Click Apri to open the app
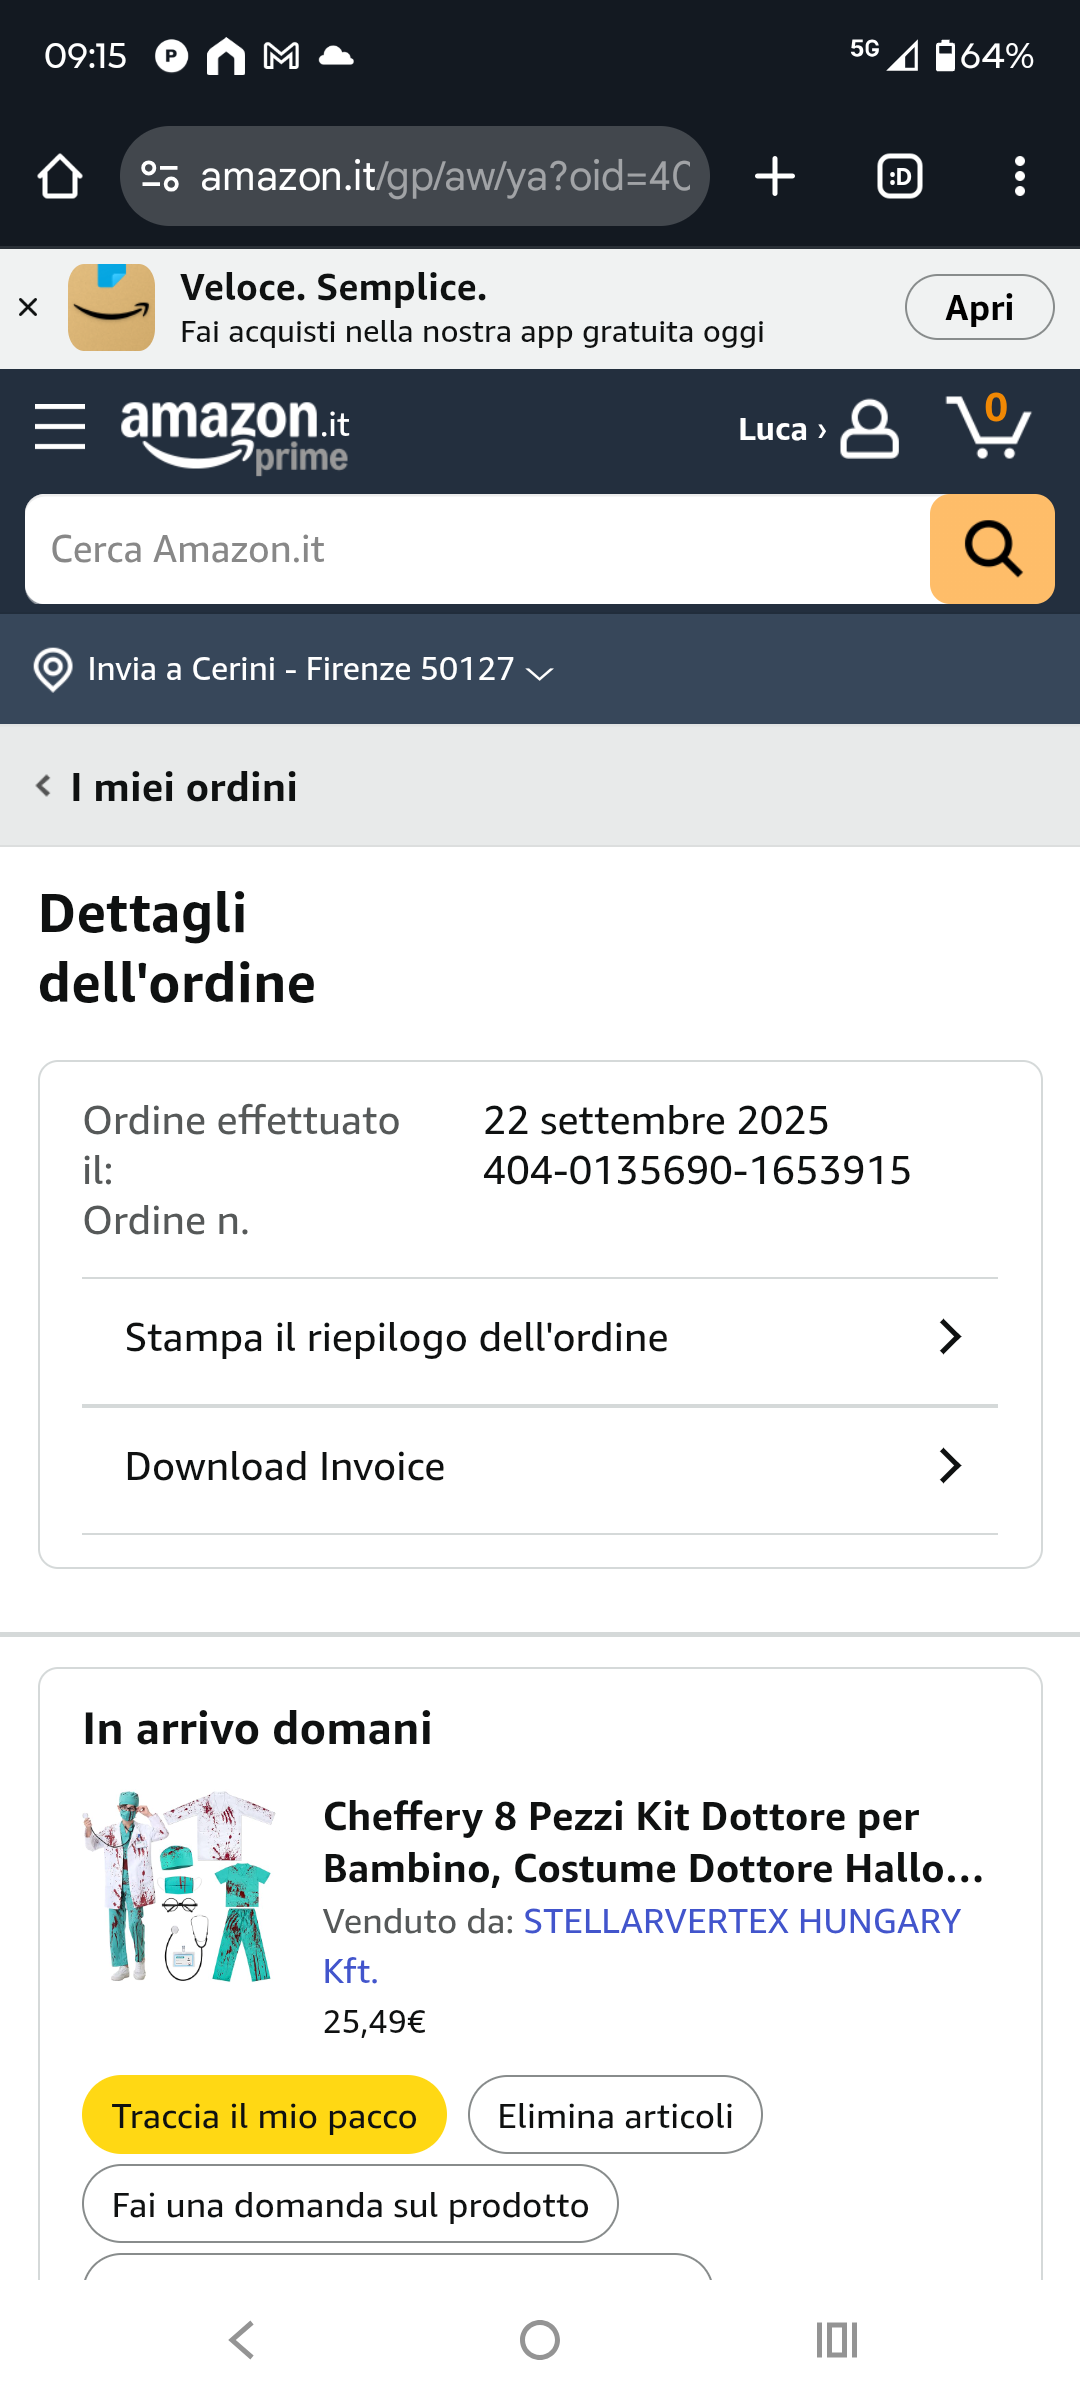The image size is (1080, 2400). (979, 307)
